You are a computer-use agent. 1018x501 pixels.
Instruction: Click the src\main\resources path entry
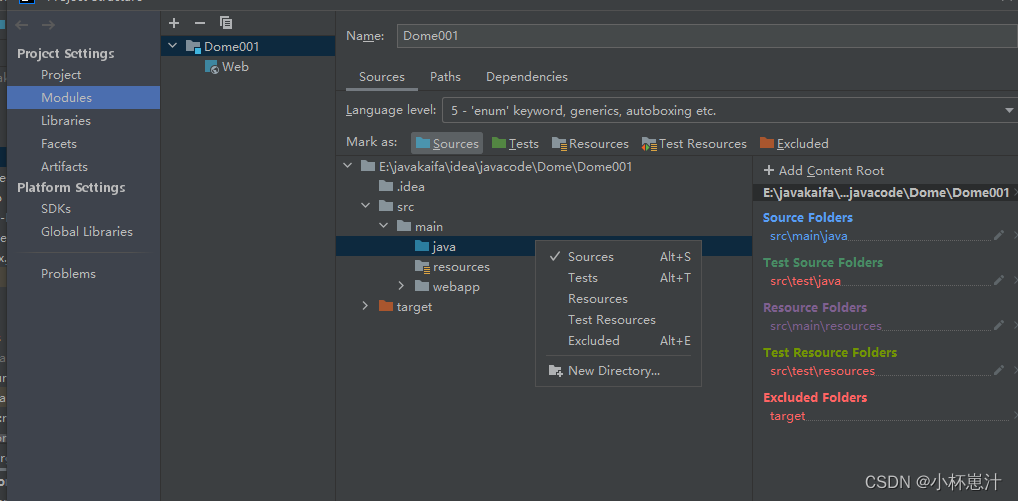click(826, 326)
